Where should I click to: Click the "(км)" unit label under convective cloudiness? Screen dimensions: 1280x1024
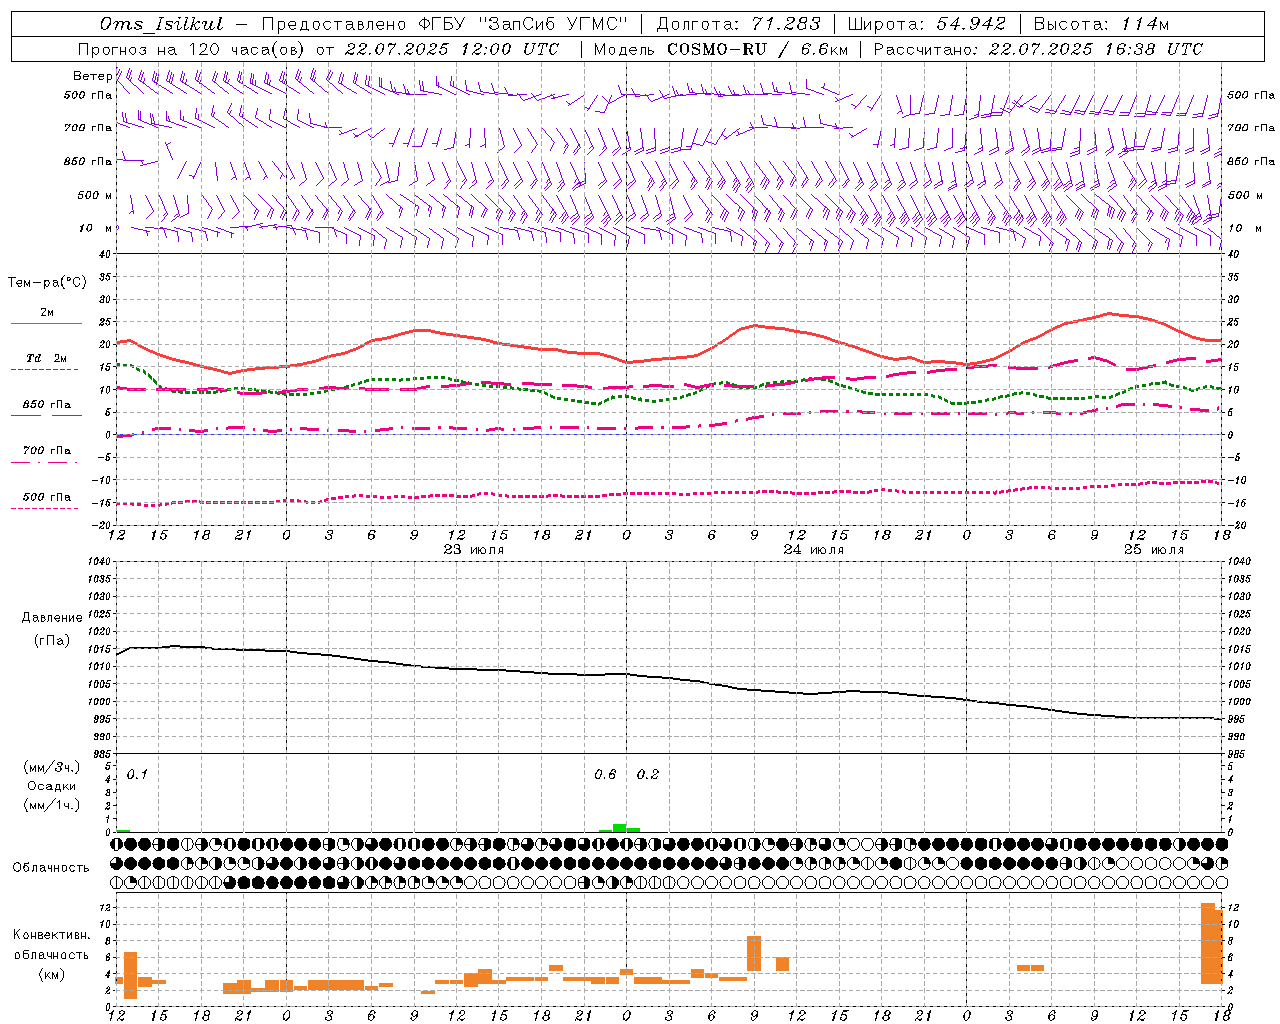click(x=52, y=974)
